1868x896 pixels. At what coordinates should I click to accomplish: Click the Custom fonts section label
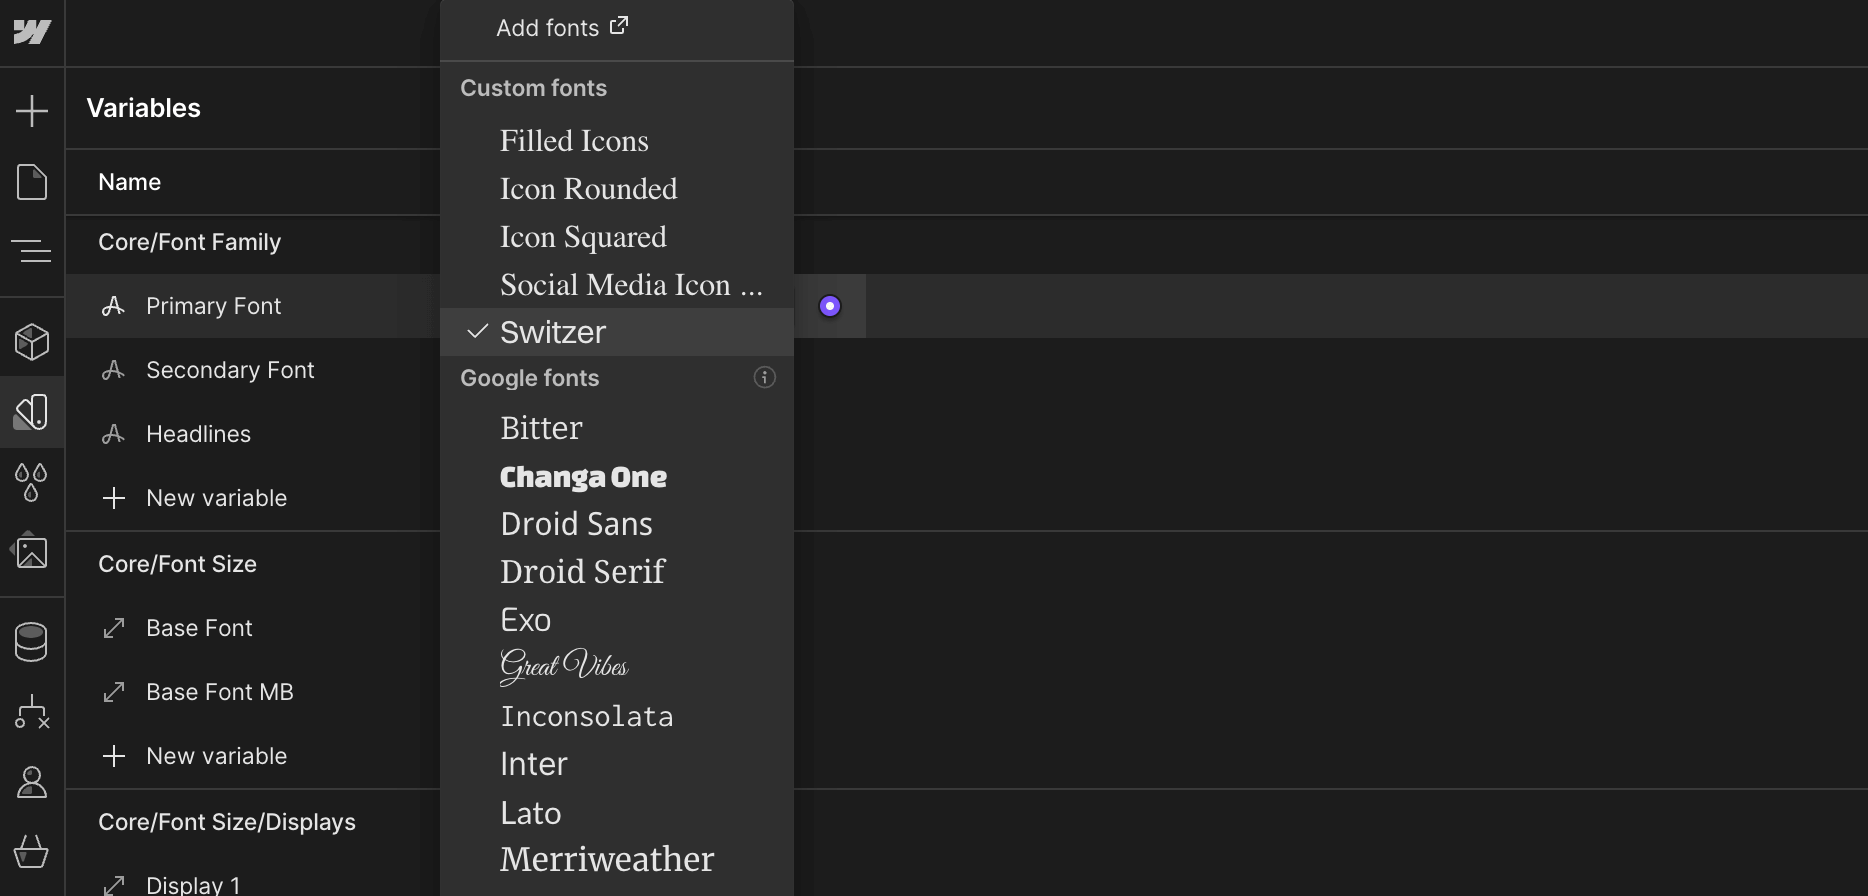[534, 88]
